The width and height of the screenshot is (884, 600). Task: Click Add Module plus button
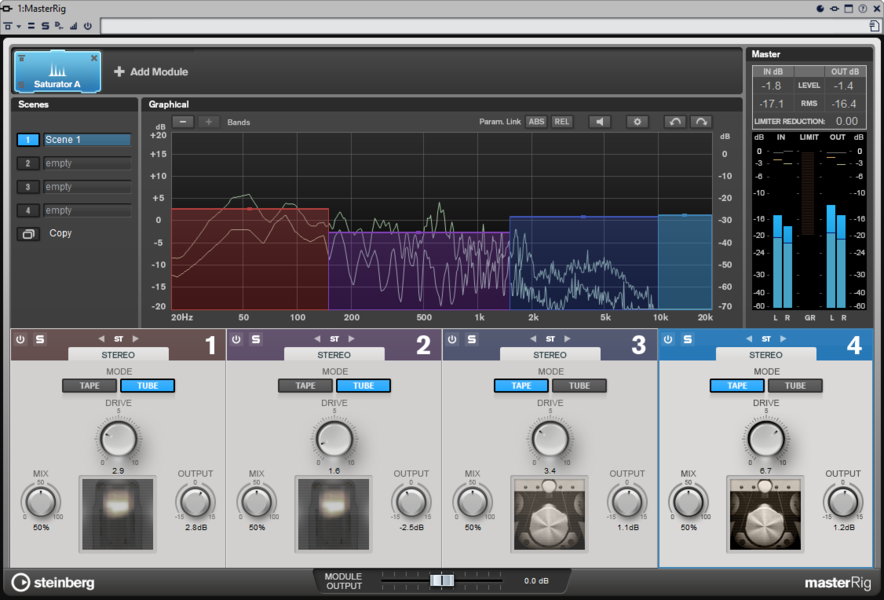119,72
